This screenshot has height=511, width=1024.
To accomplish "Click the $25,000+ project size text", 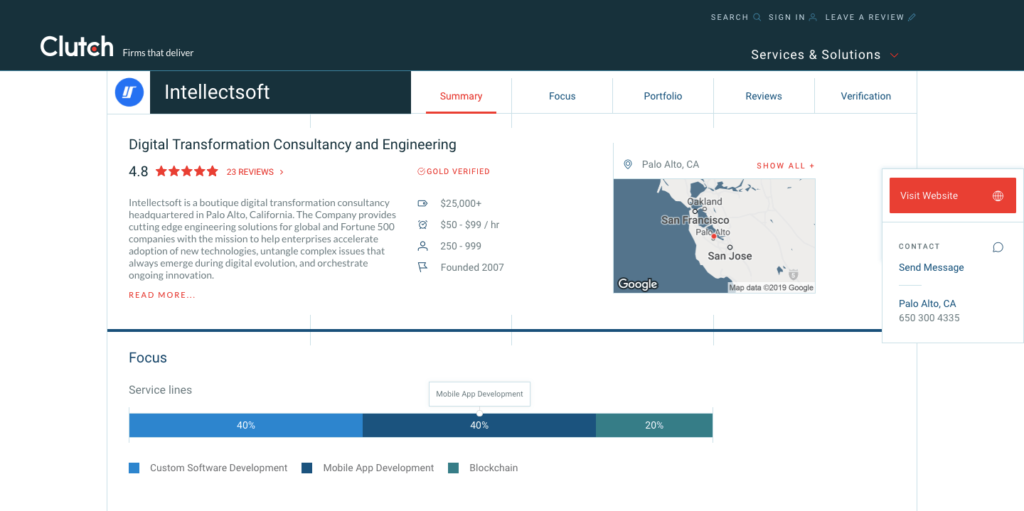I will tap(461, 203).
